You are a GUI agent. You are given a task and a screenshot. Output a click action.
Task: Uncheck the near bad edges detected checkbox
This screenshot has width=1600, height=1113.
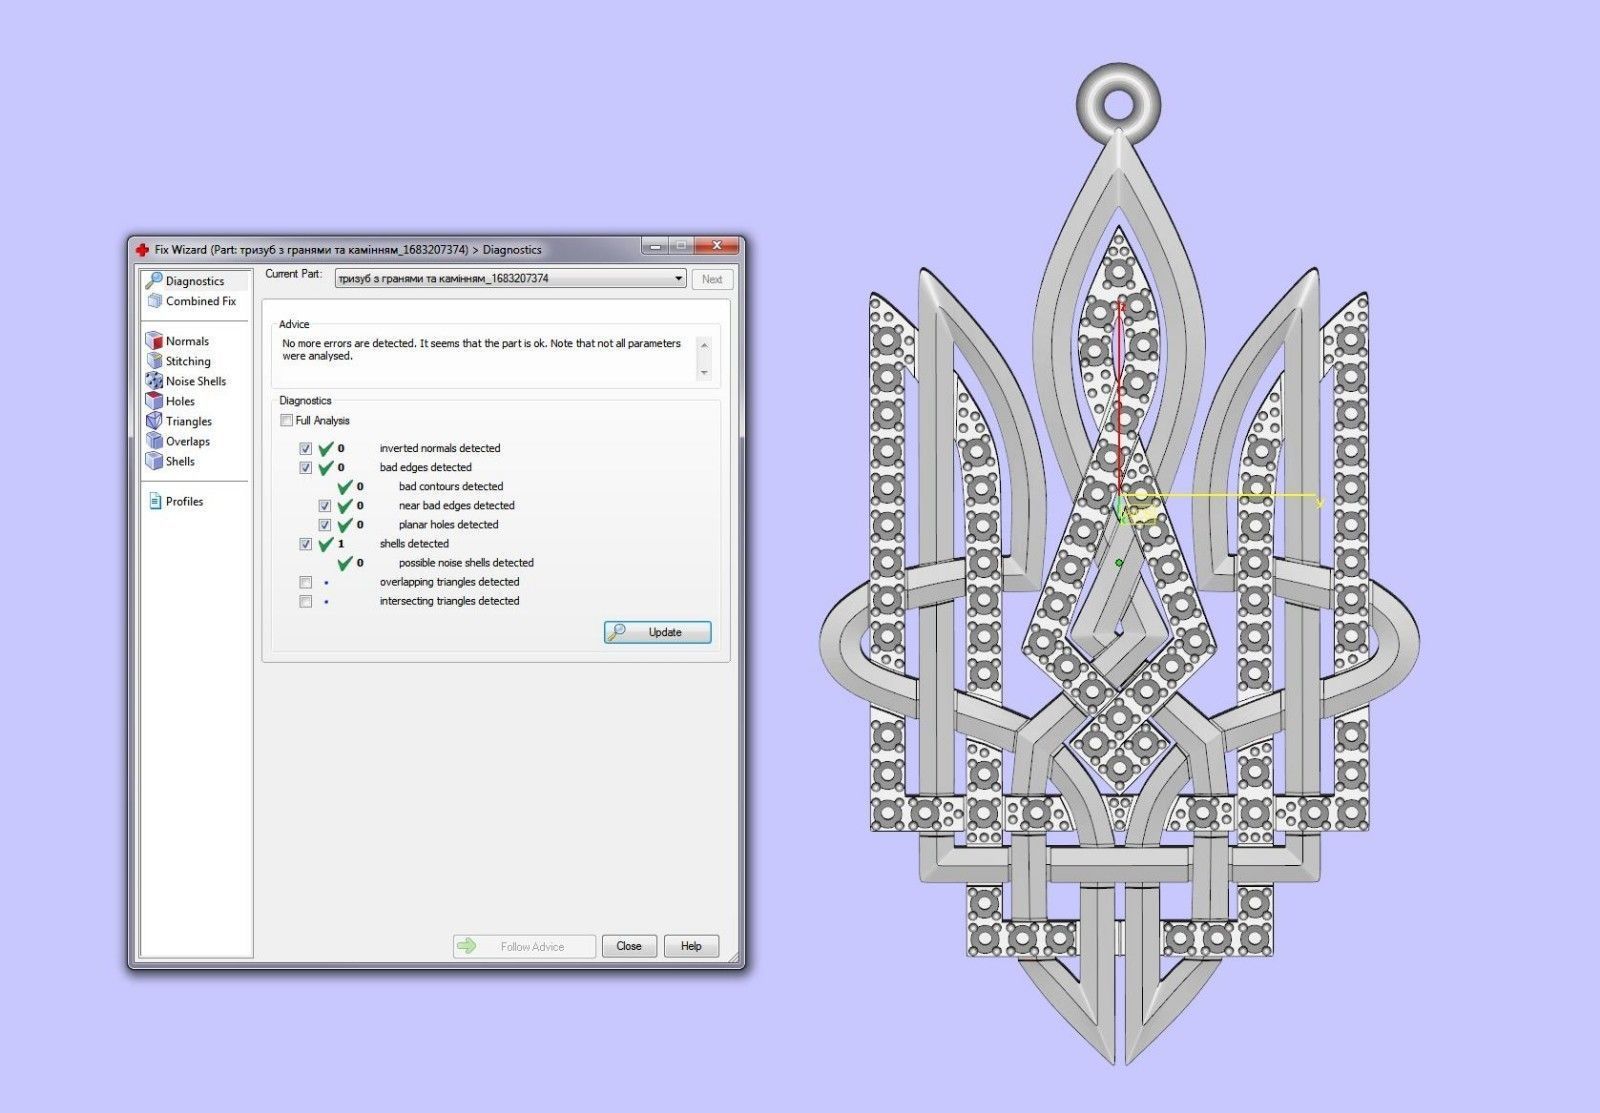pos(325,506)
